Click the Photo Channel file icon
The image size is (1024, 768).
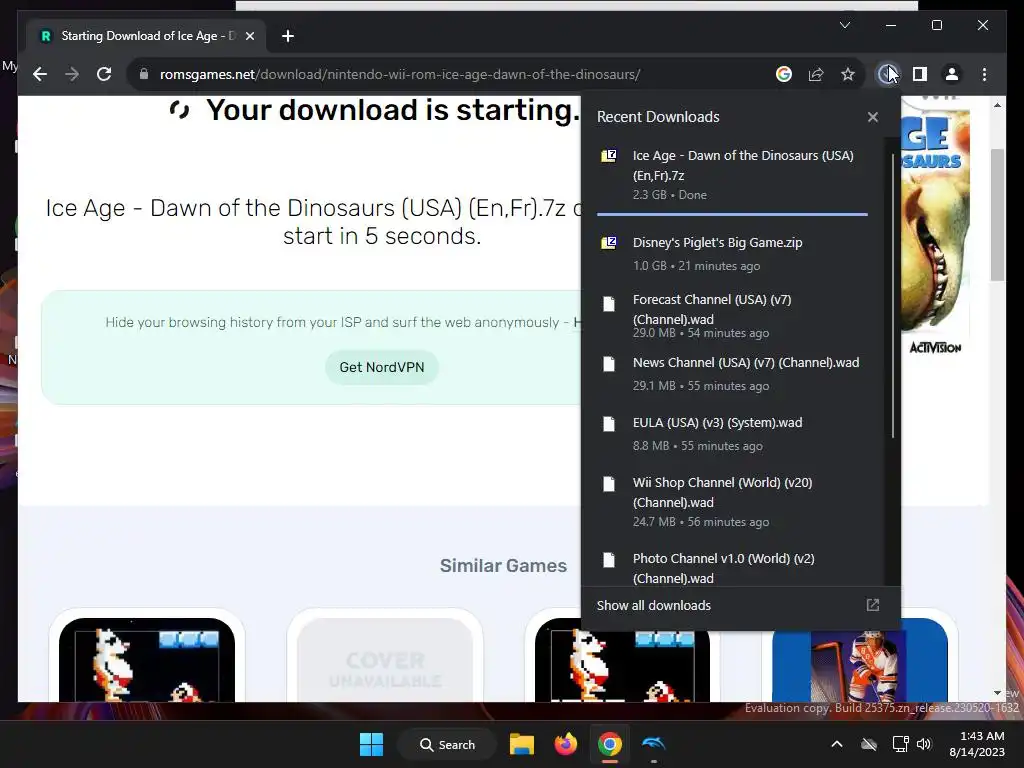coord(609,560)
